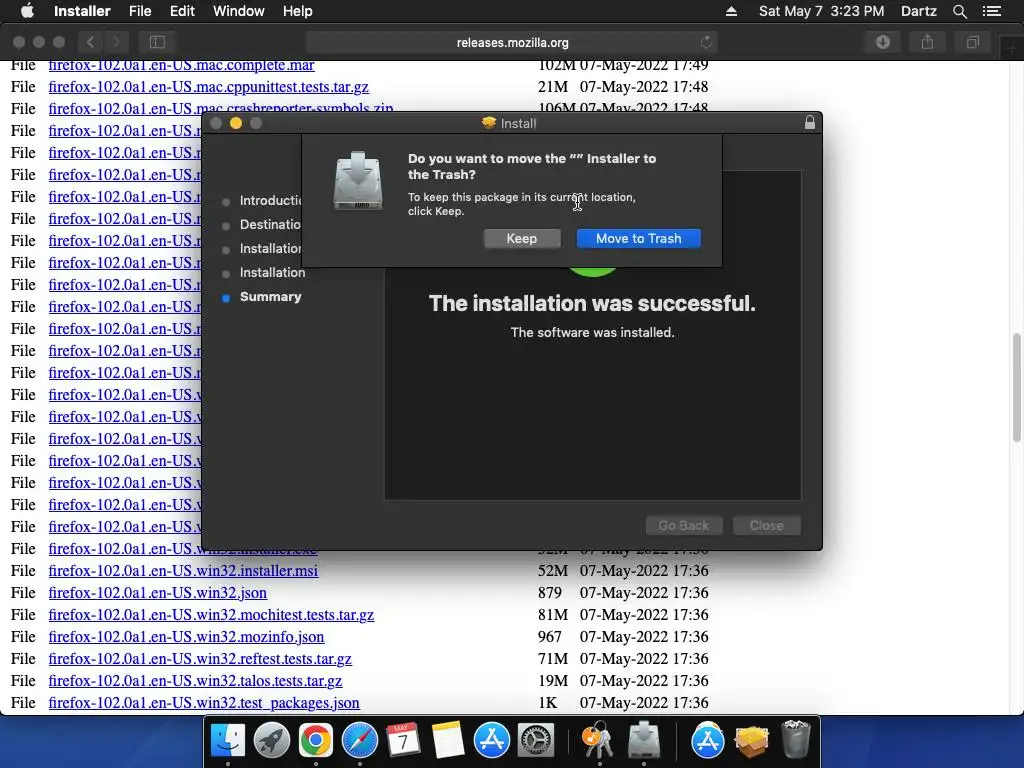The image size is (1024, 768).
Task: Click the 21M size for mac.cppunittest
Action: click(552, 86)
